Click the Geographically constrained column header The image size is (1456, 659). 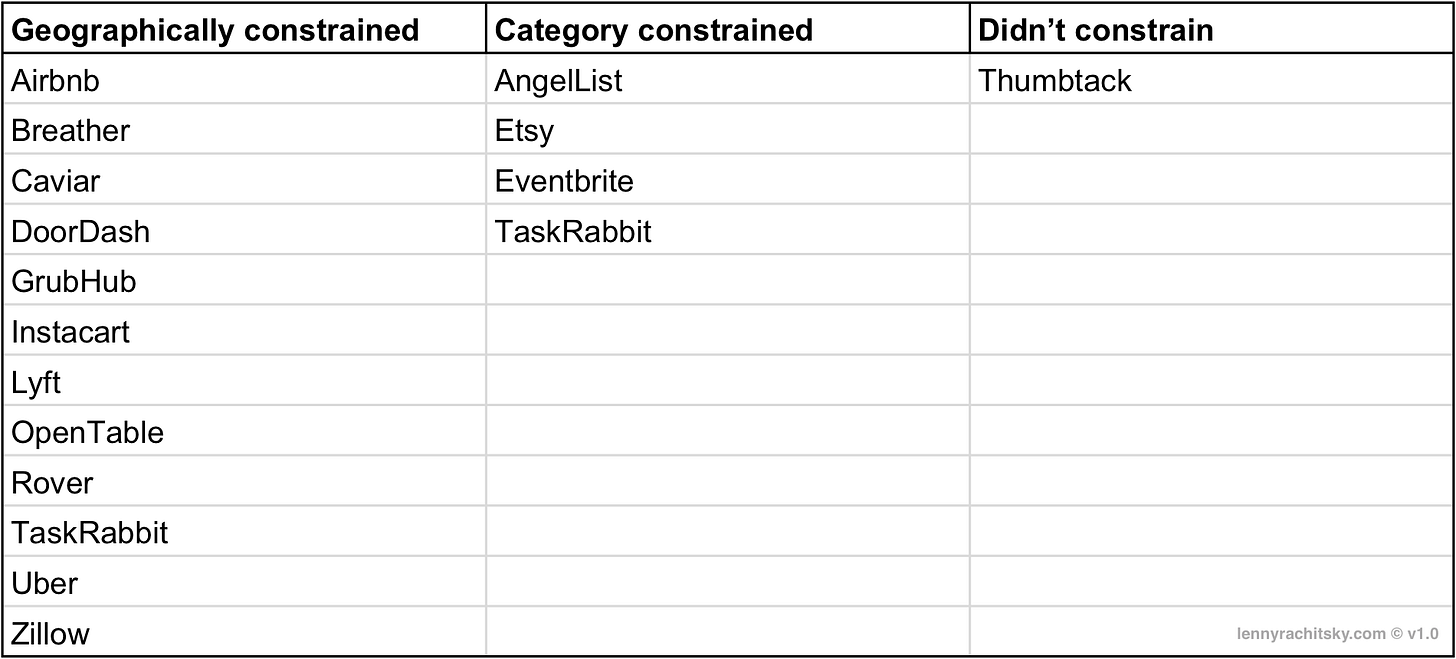(244, 28)
